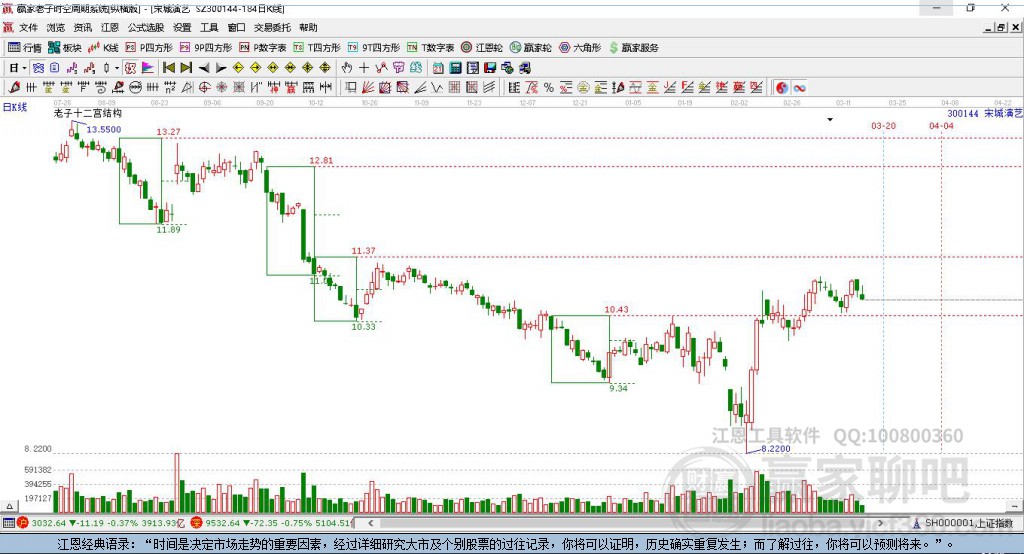Click the status bar keyboard grid icon
Screen dimensions: 1024x554
pyautogui.click(x=8, y=523)
